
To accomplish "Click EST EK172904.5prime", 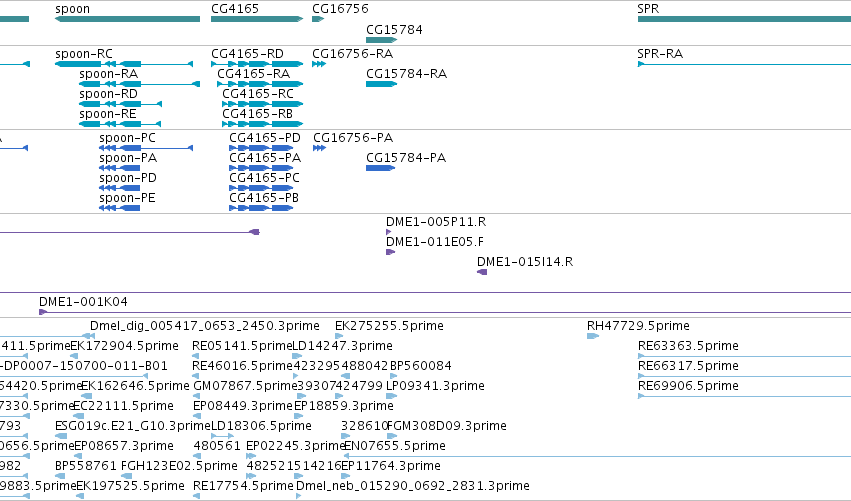I will [124, 346].
